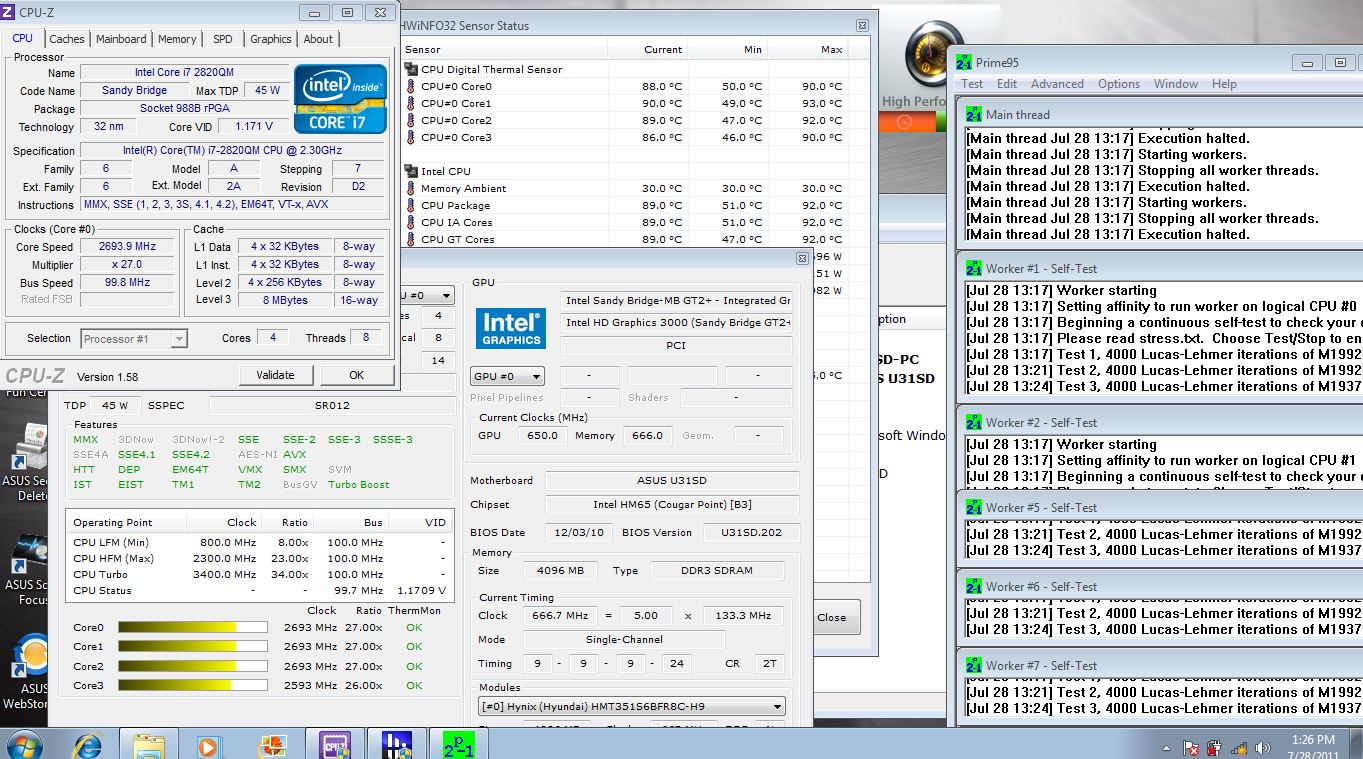Click the Worker #7 Self-Test window icon
This screenshot has width=1363, height=759.
coord(974,665)
